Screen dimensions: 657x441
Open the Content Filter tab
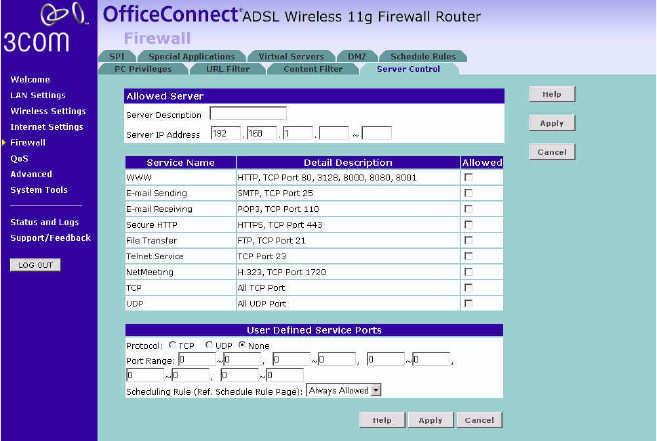pyautogui.click(x=313, y=69)
